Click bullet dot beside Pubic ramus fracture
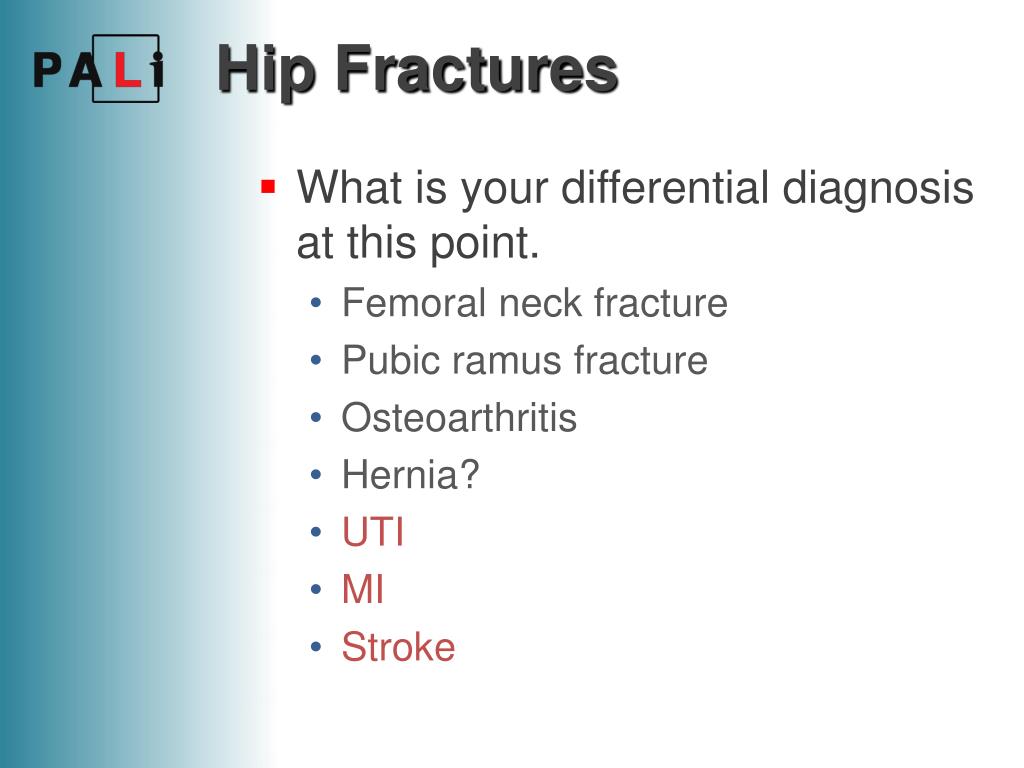1024x768 pixels. [x=317, y=360]
